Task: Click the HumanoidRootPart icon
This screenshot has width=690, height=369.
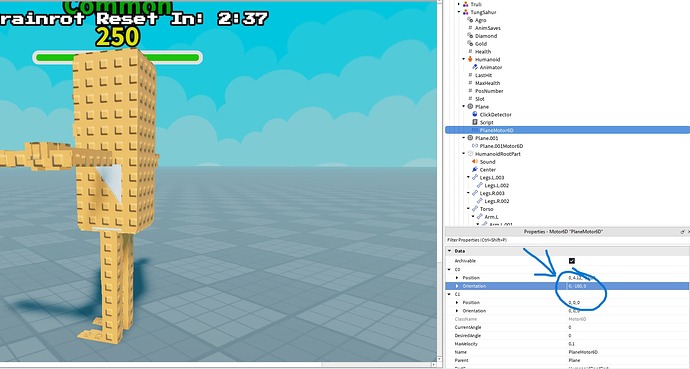Action: click(x=470, y=154)
